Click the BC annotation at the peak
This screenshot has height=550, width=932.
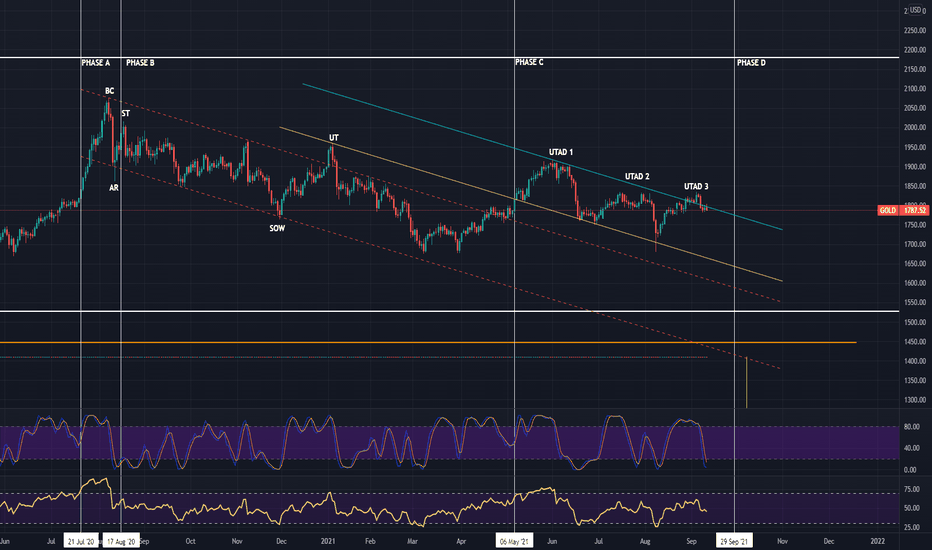tap(109, 91)
